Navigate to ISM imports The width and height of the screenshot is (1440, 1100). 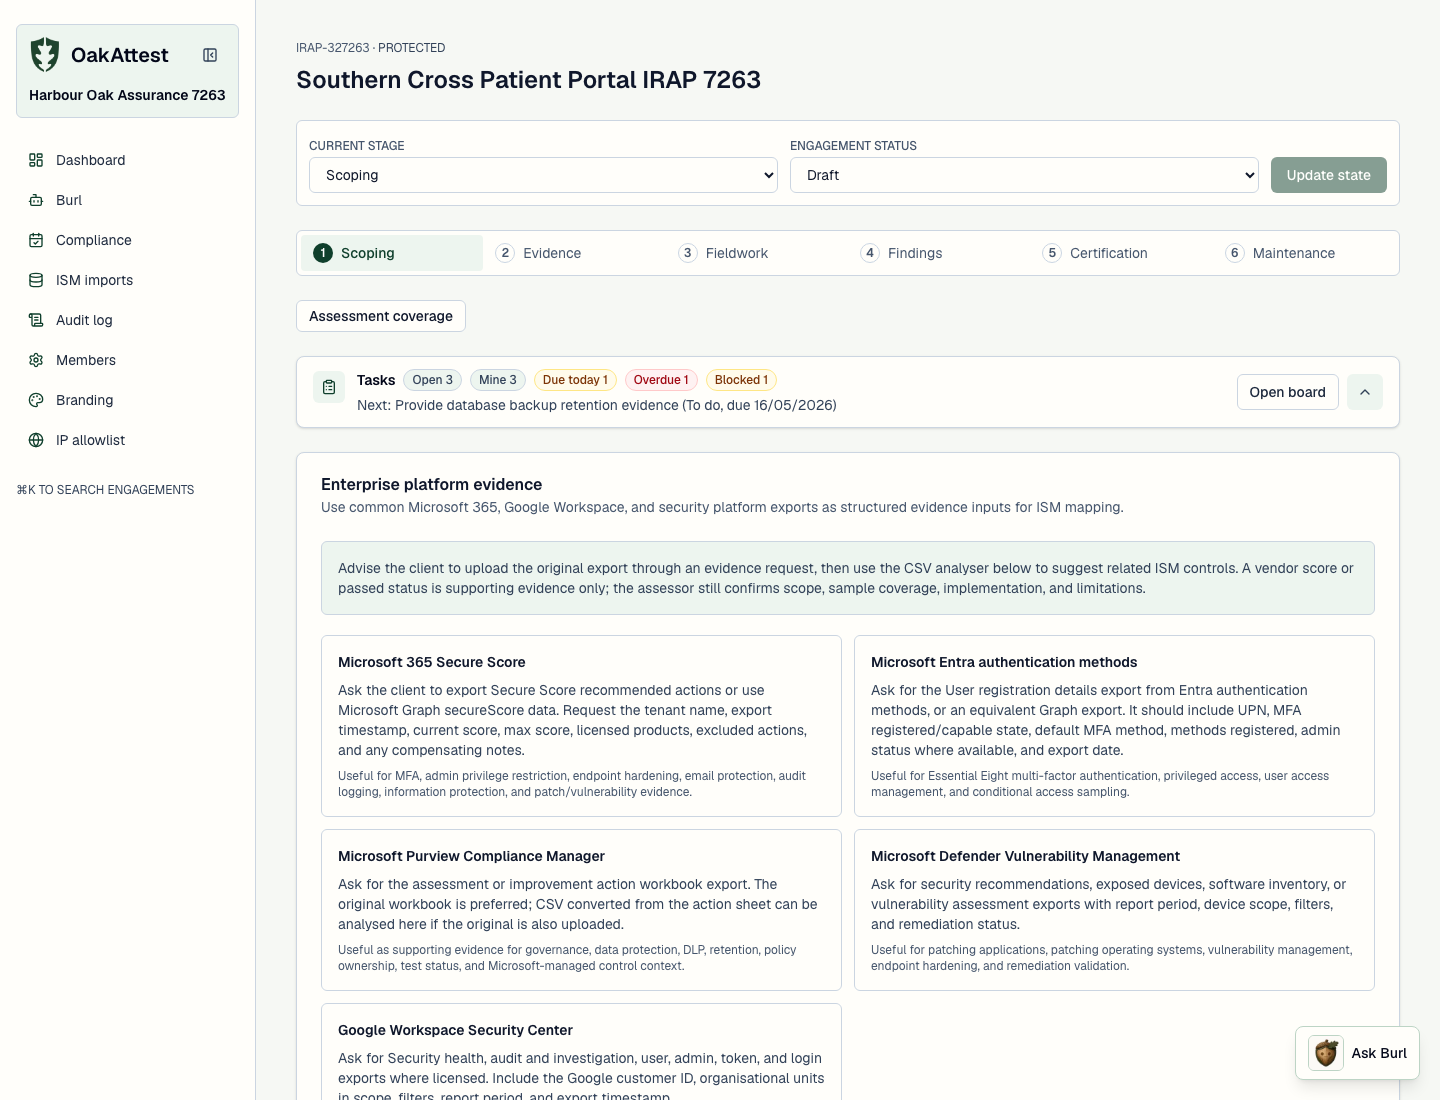tap(127, 280)
